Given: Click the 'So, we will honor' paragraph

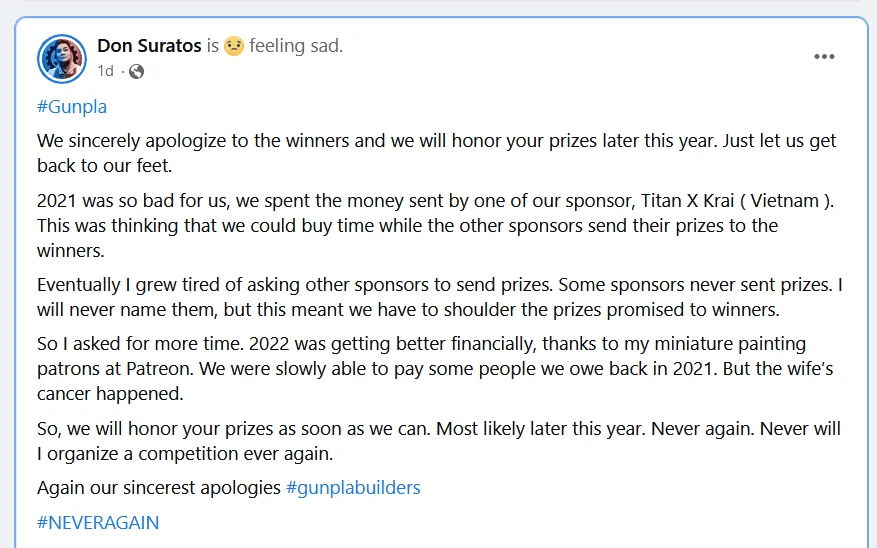Looking at the screenshot, I should pyautogui.click(x=438, y=441).
